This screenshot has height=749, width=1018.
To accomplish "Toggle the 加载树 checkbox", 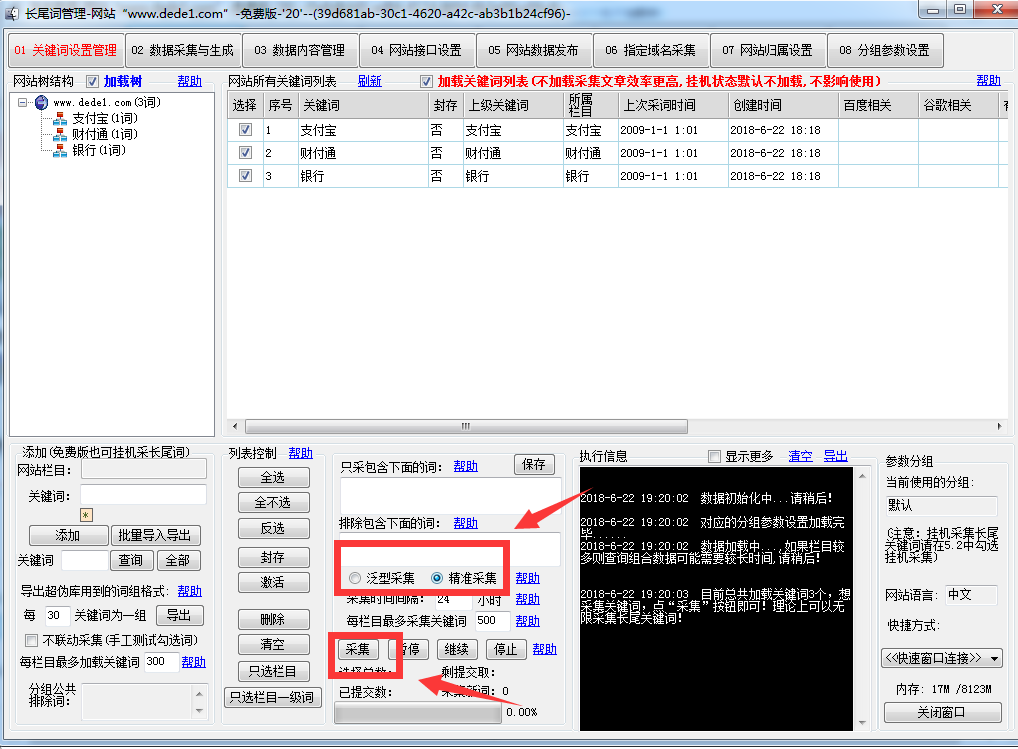I will pyautogui.click(x=93, y=81).
